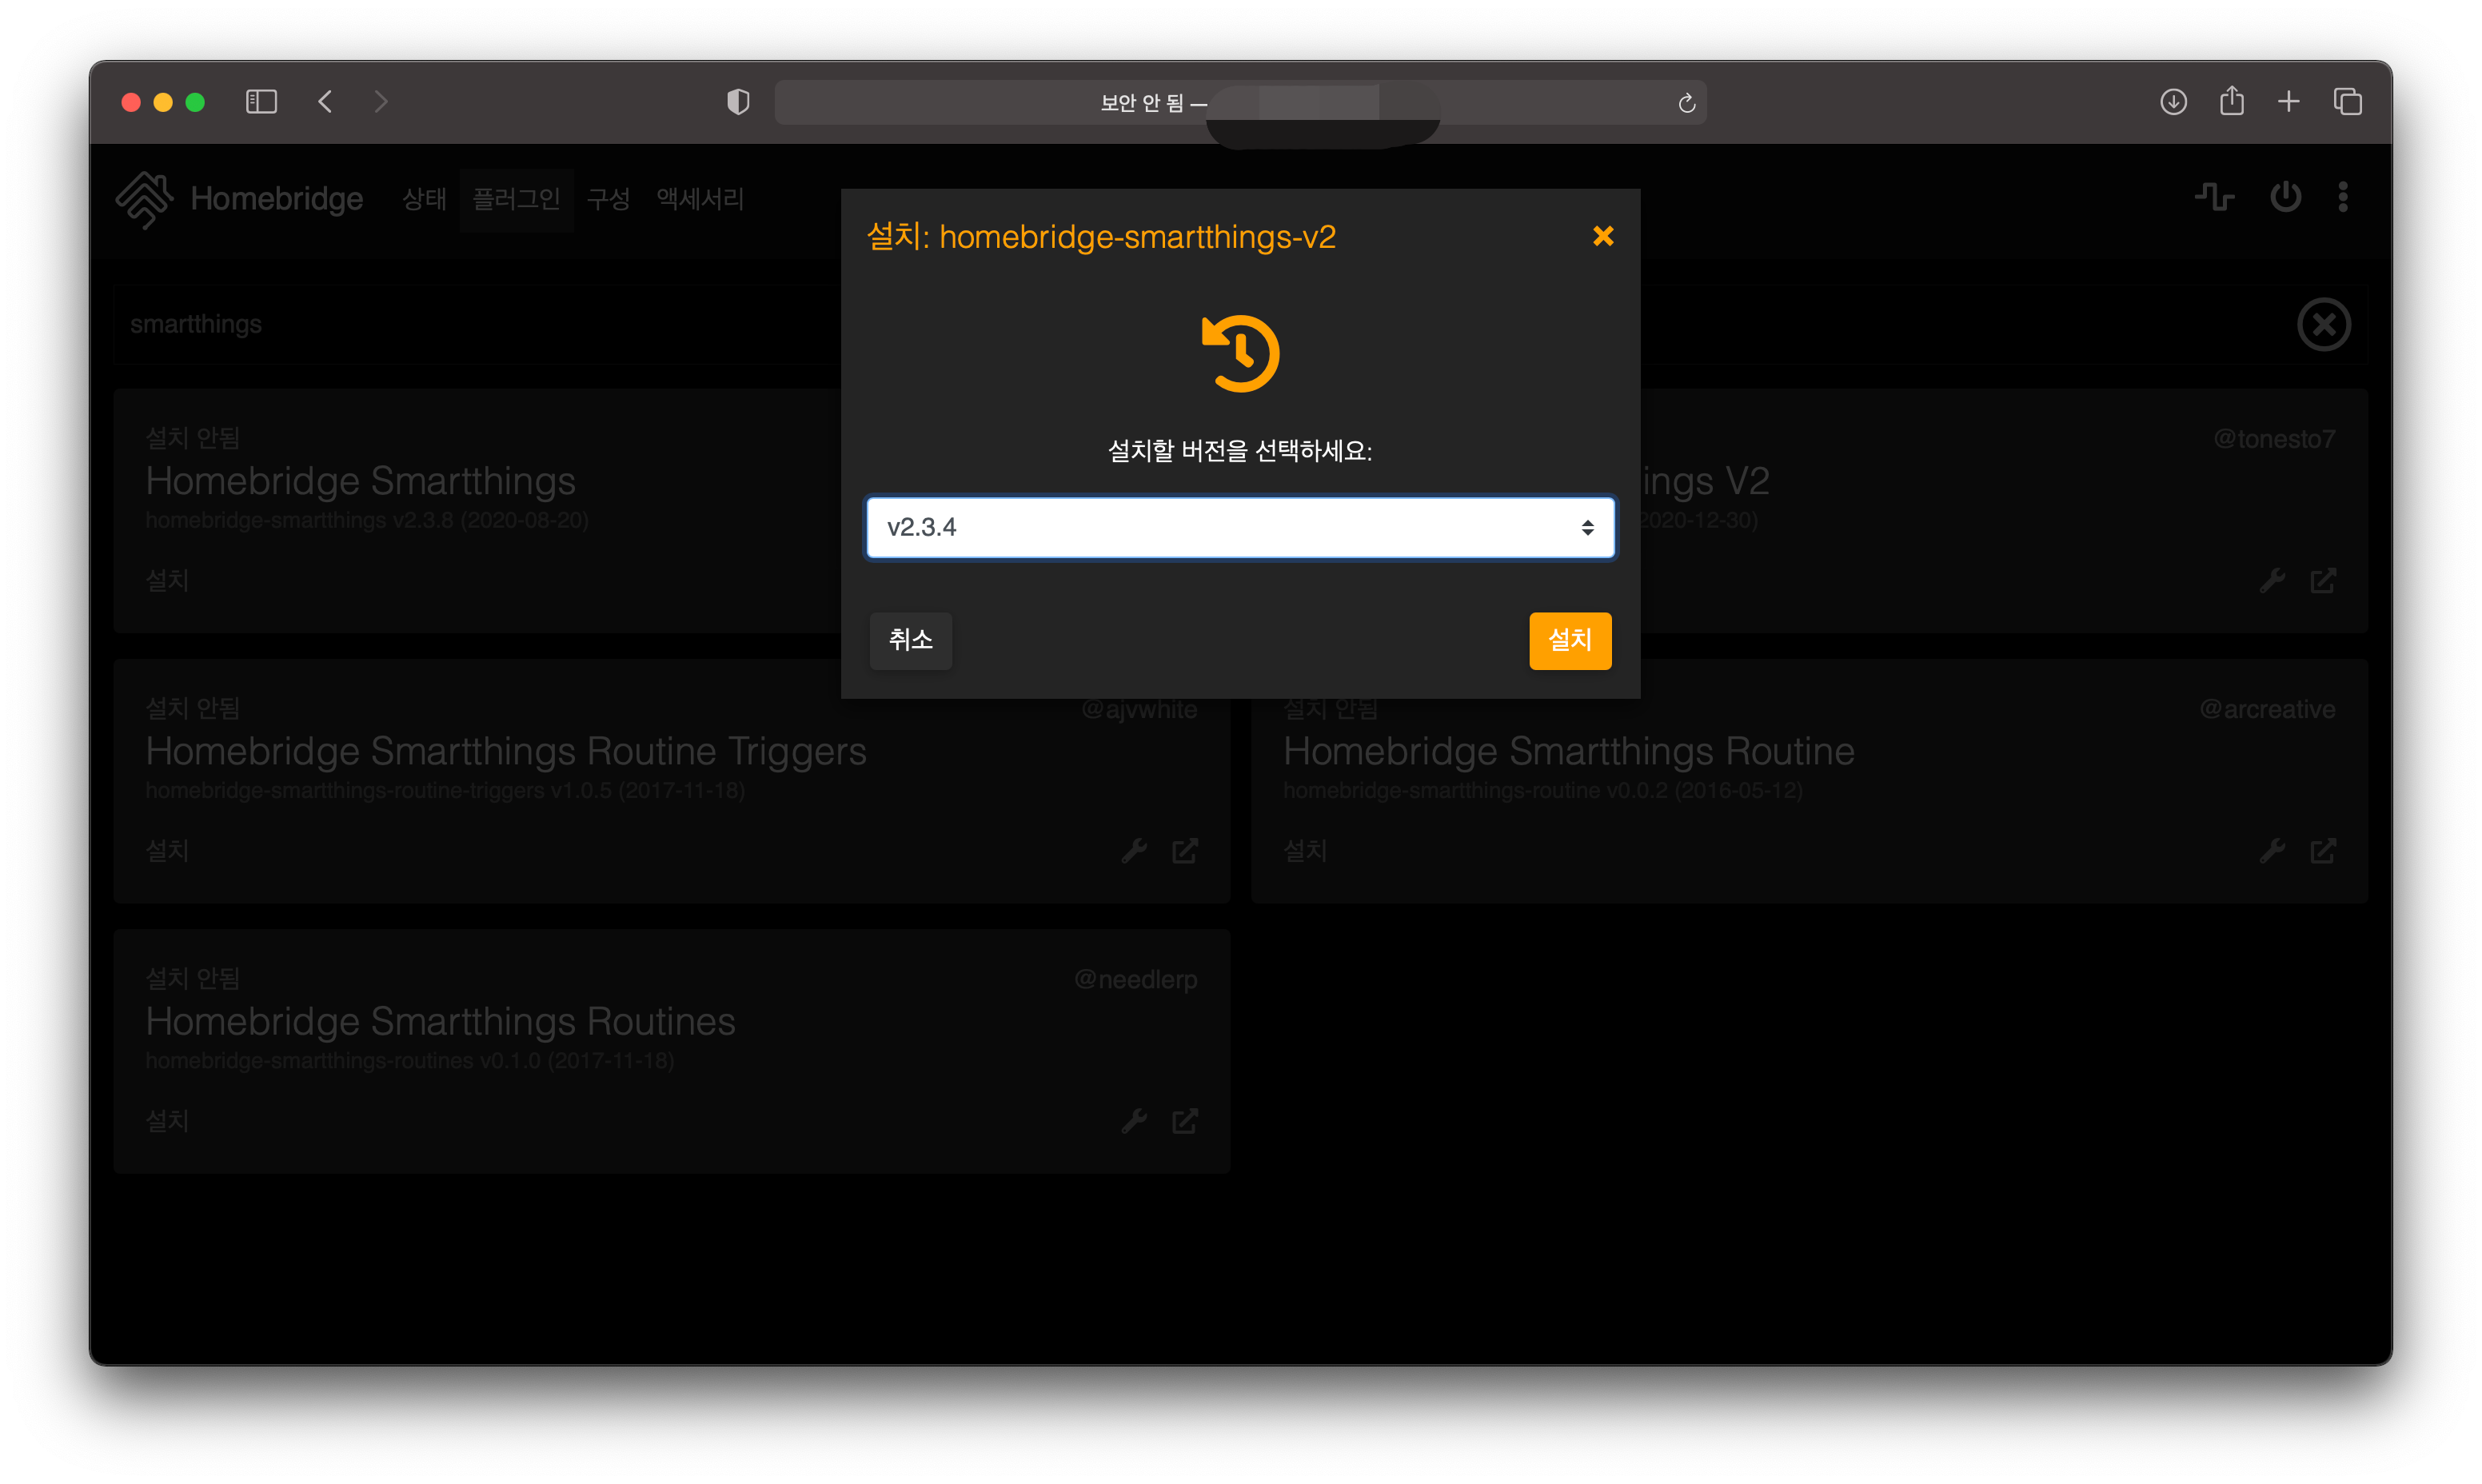Screen dimensions: 2482x1484
Task: Open external link for Smartthings Routines plugin
Action: point(1185,1121)
